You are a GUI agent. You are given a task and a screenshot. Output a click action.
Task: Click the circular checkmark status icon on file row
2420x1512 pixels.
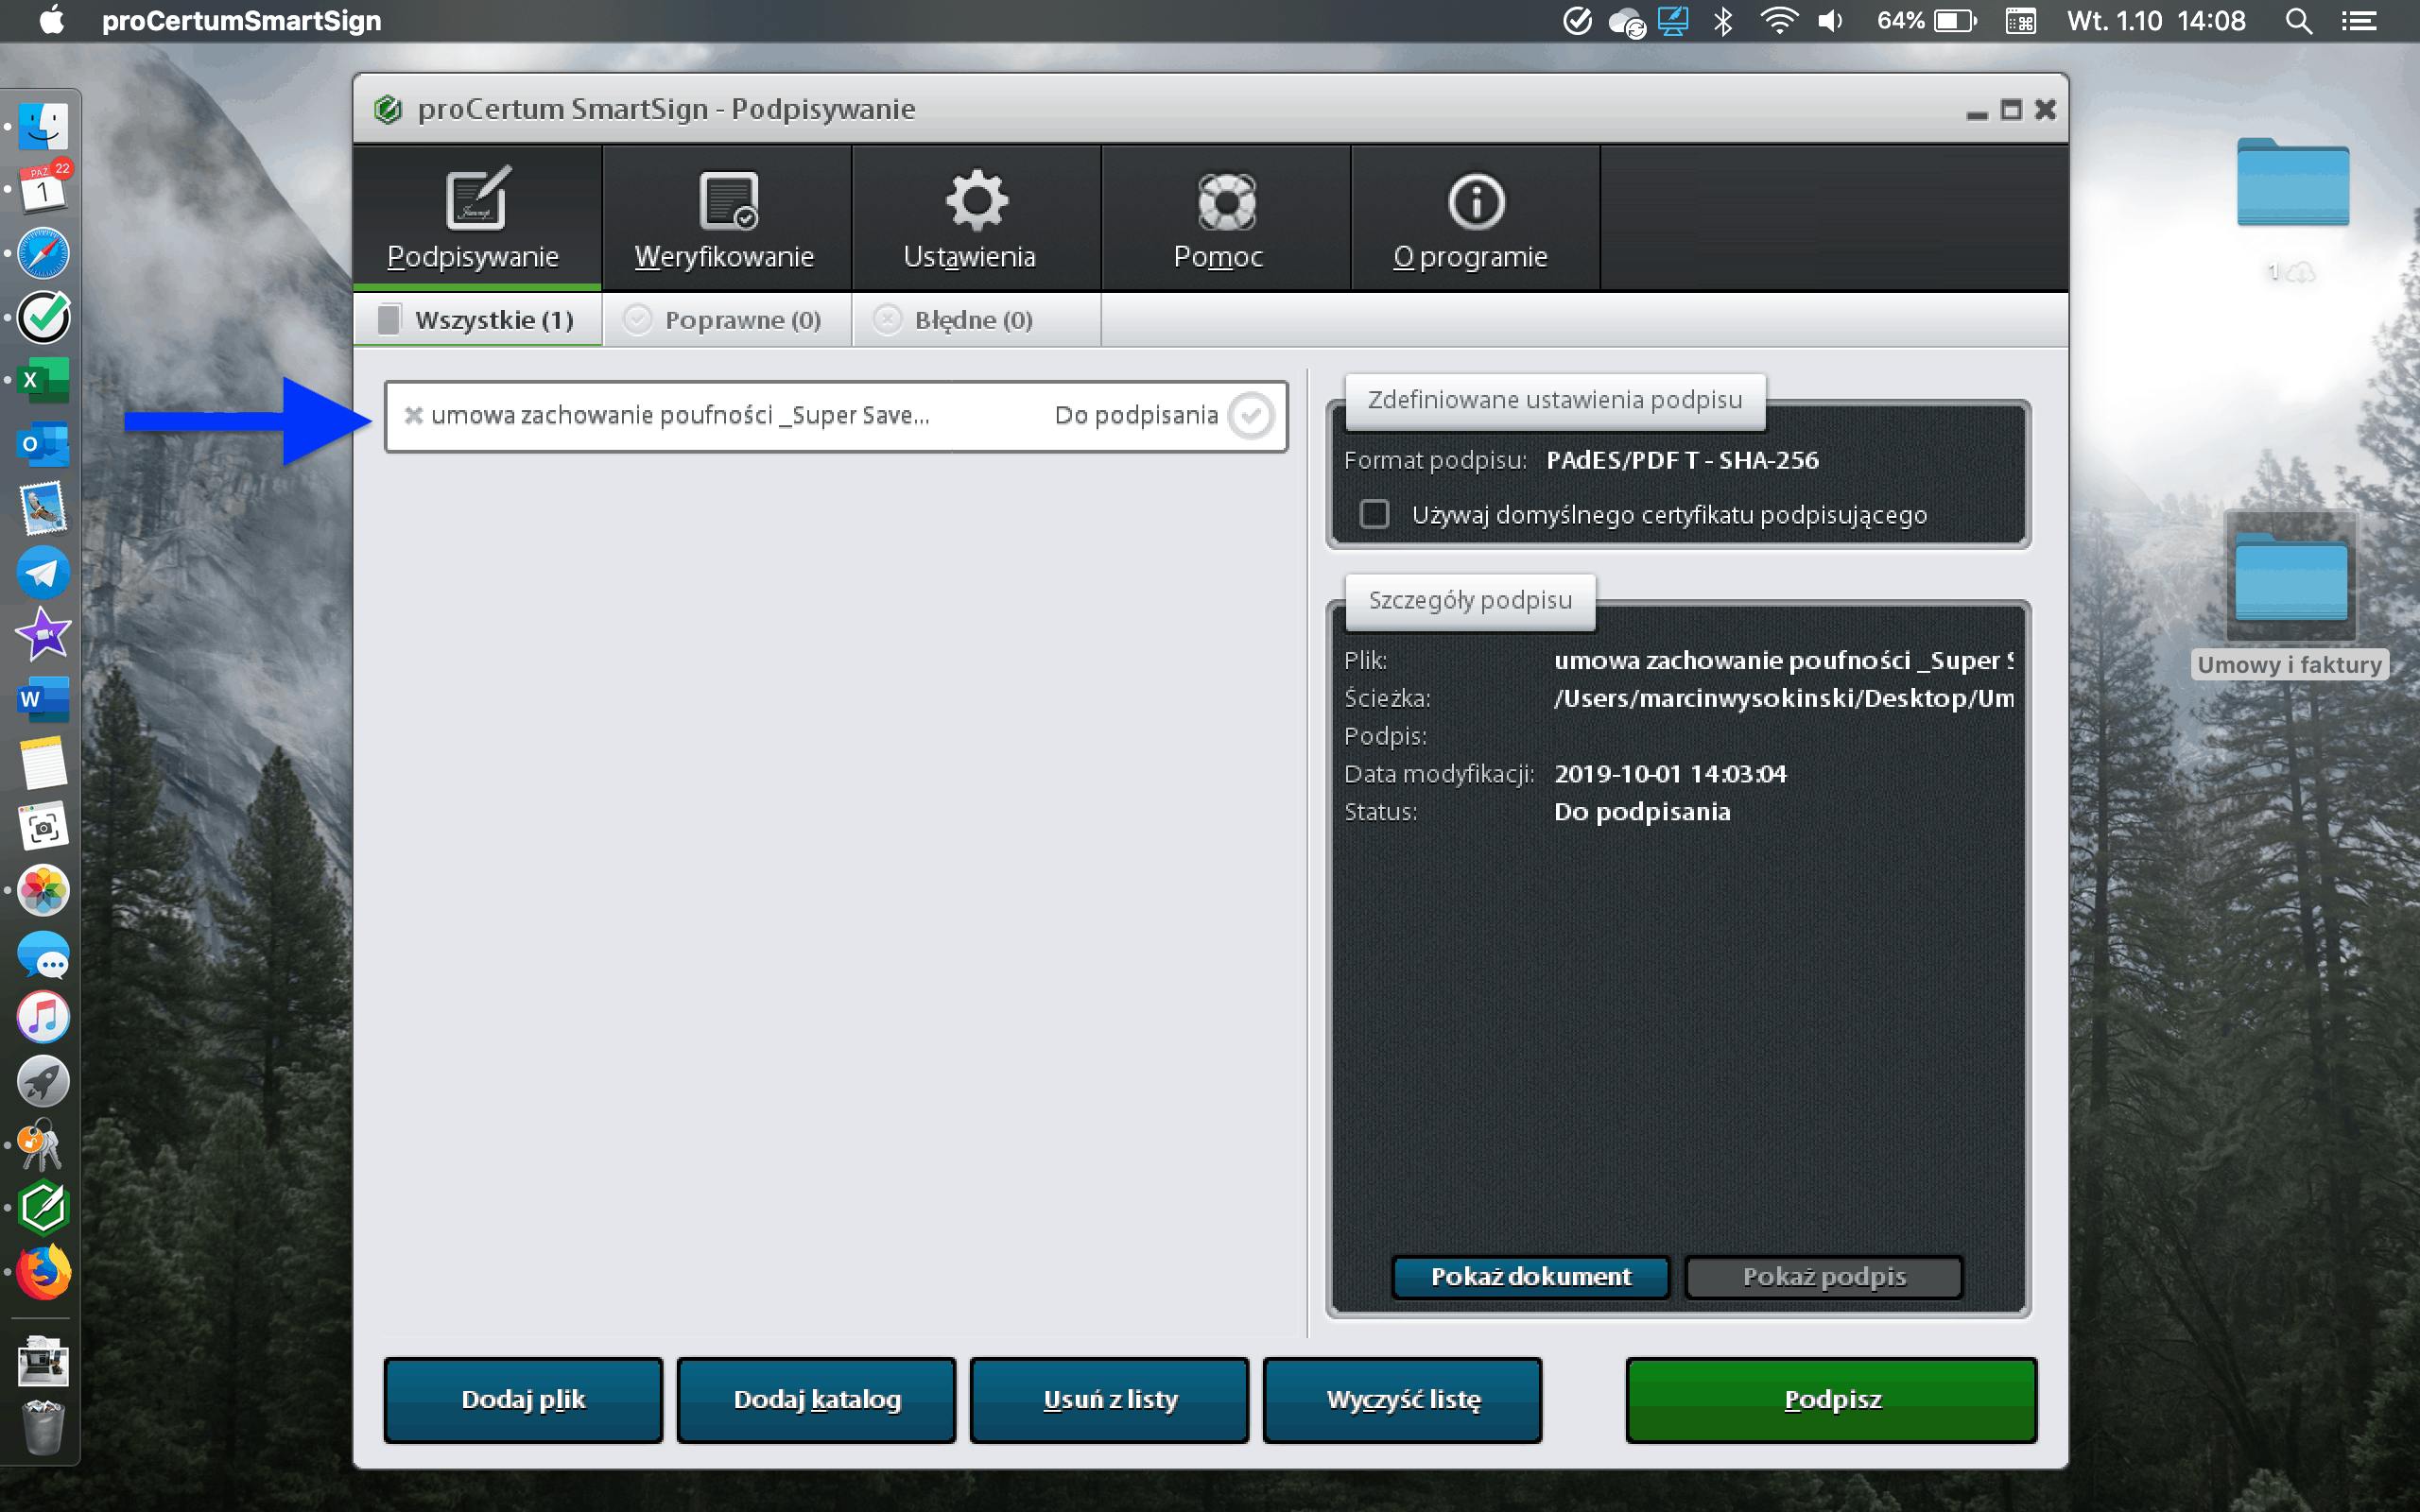1250,415
